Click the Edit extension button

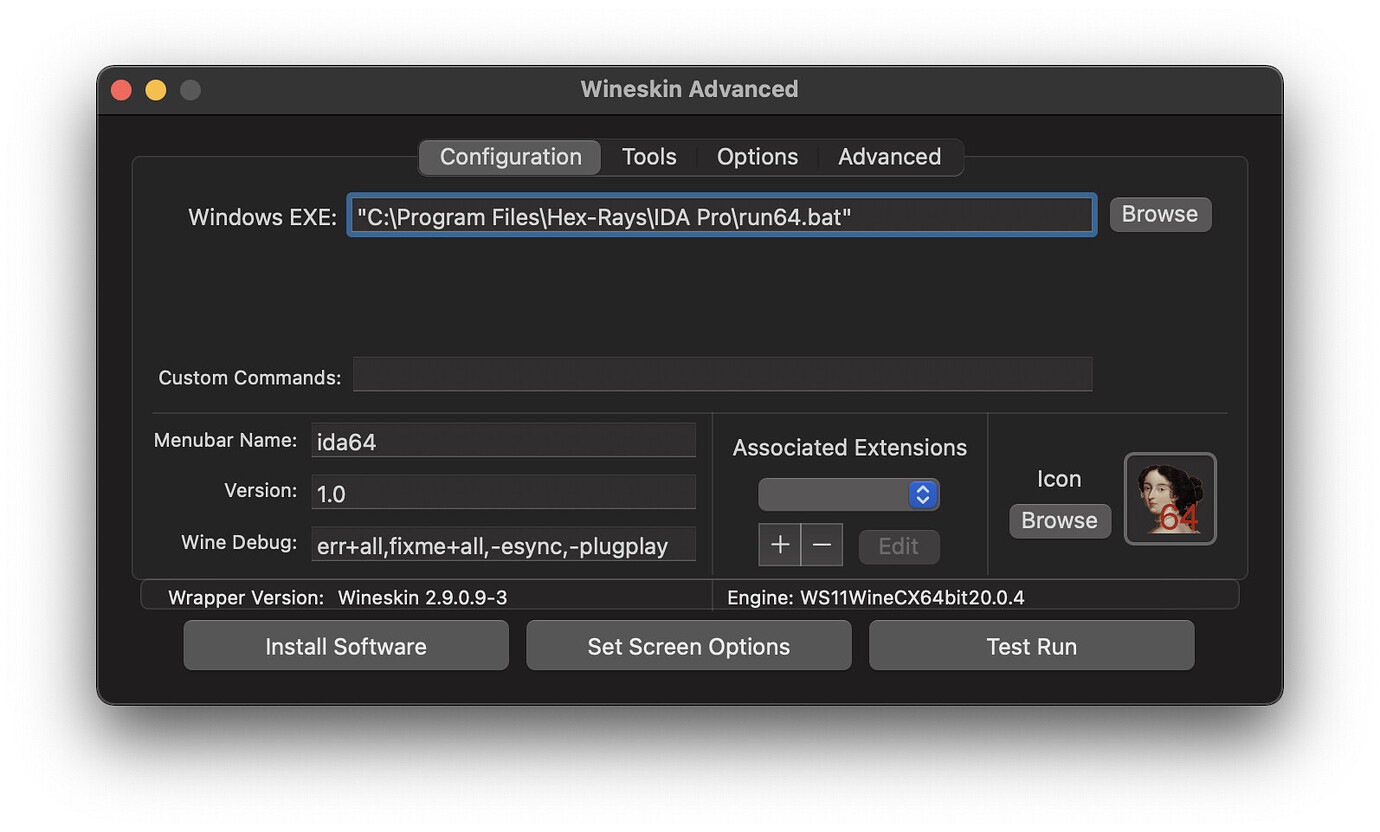[898, 546]
